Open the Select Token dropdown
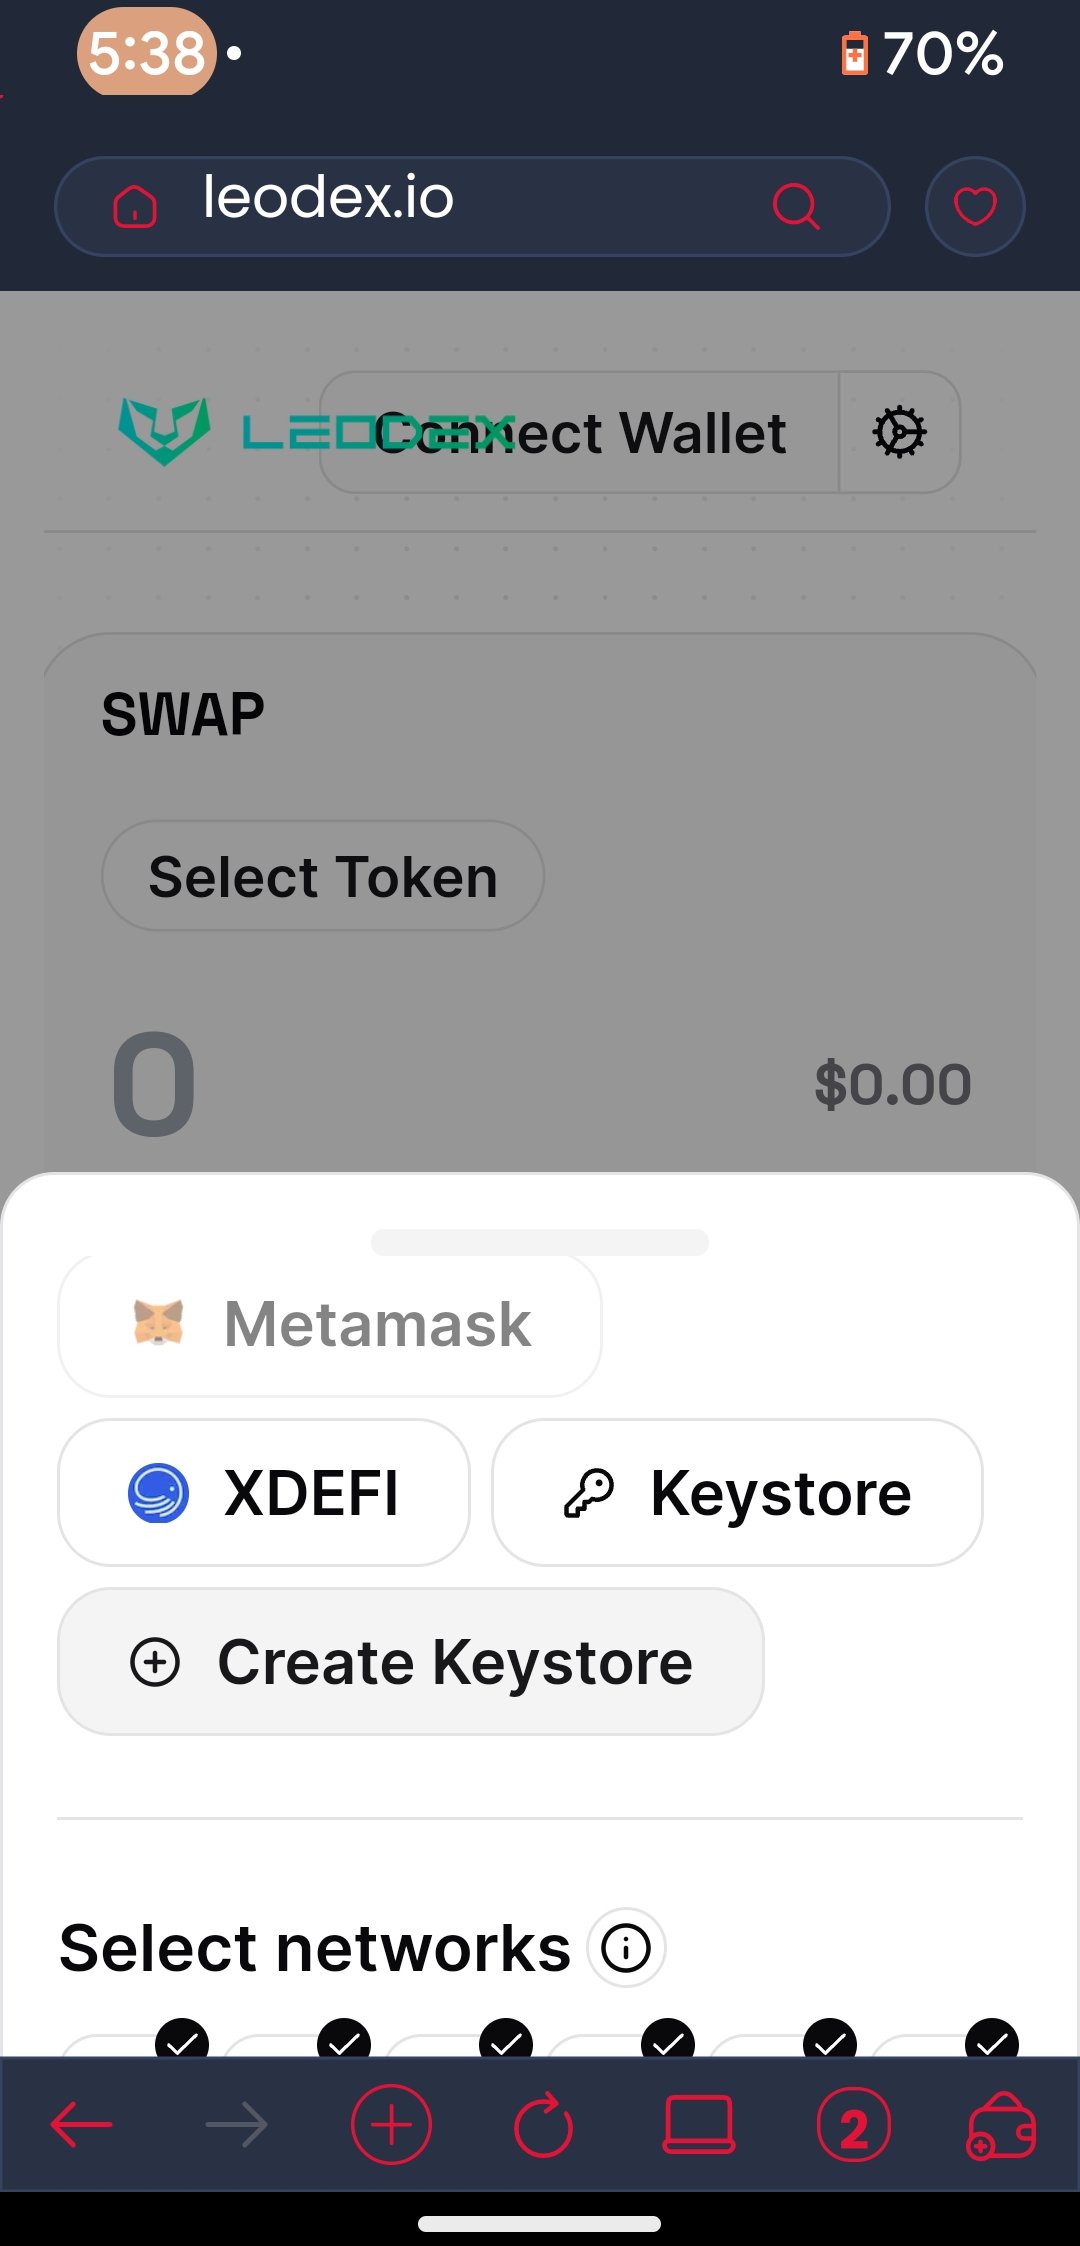Viewport: 1080px width, 2246px height. click(323, 876)
